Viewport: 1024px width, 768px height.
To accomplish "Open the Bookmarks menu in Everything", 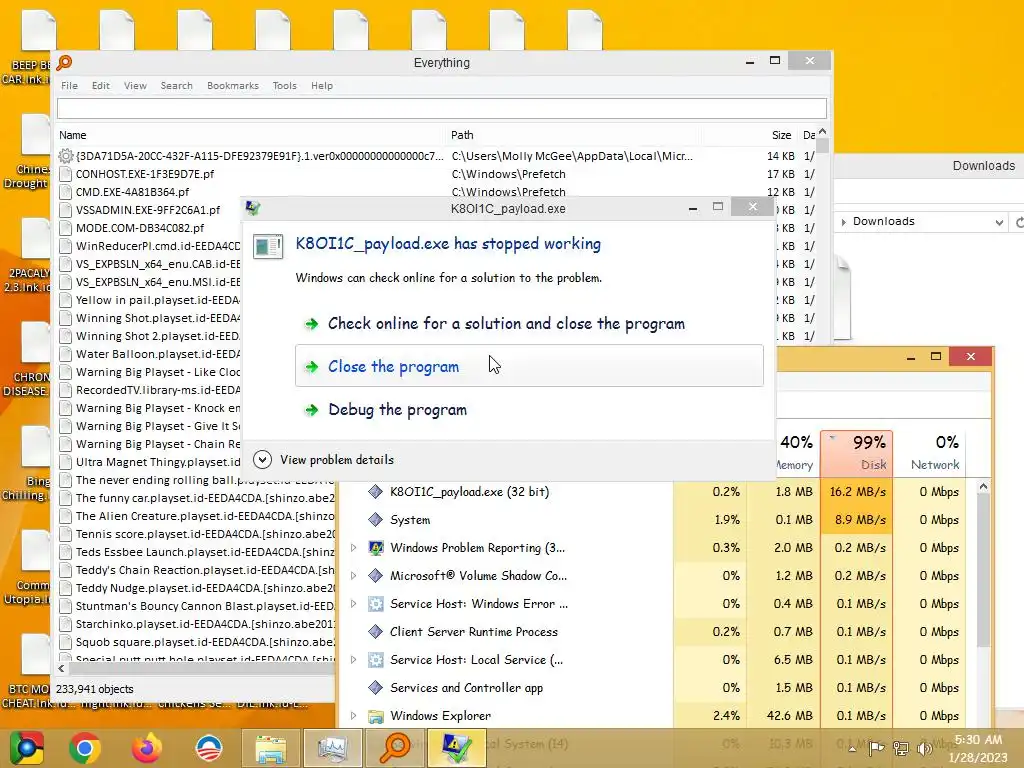I will coord(232,86).
